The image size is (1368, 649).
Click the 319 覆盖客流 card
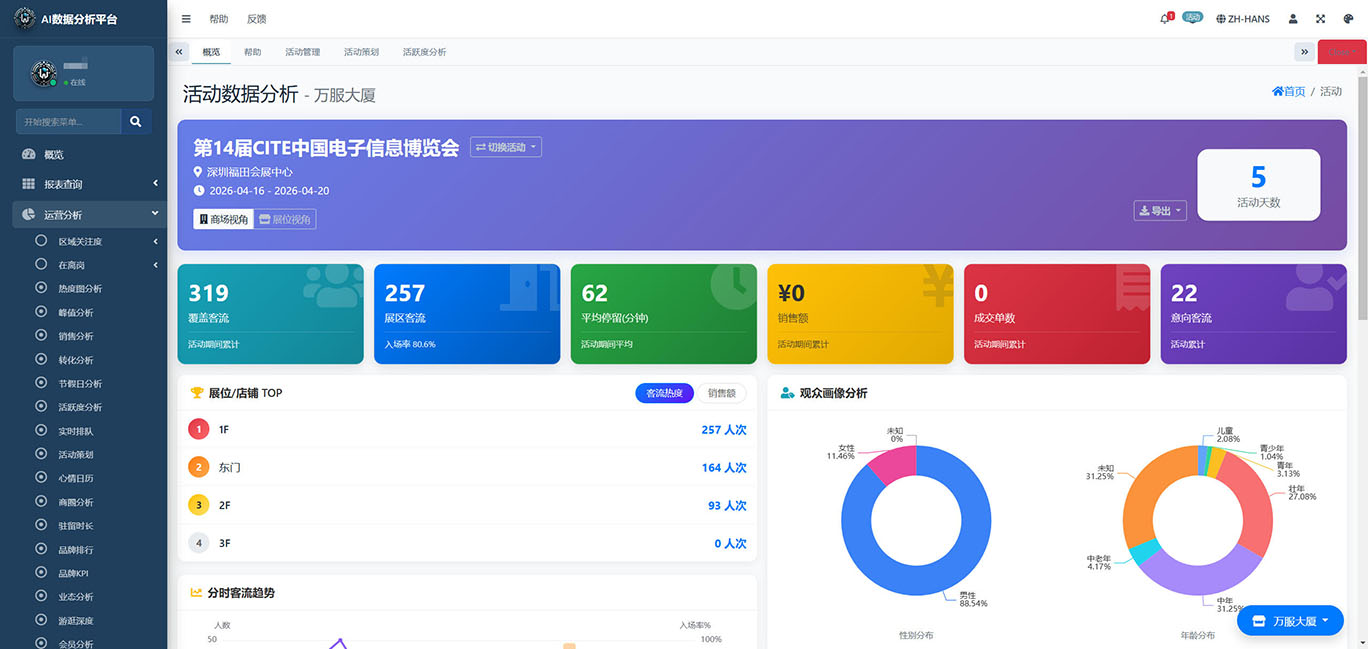pyautogui.click(x=270, y=313)
